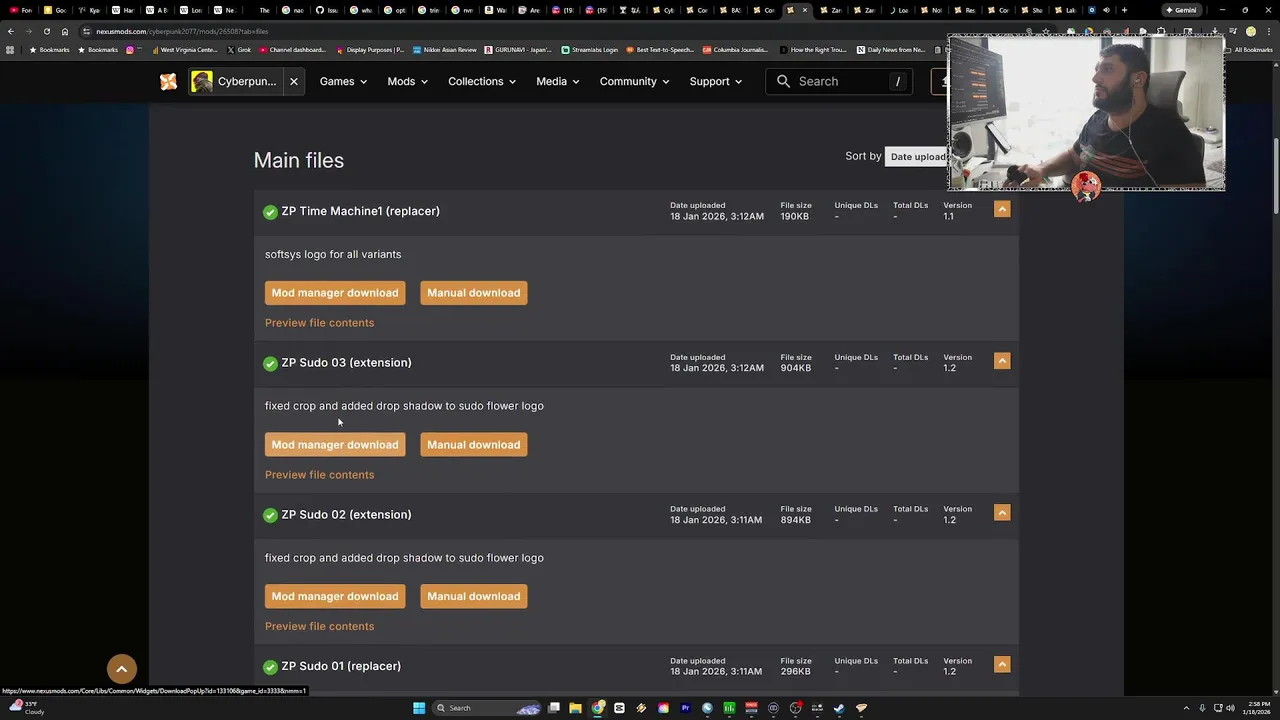Open the Best Text-to-Speech bookmark

tap(660, 50)
